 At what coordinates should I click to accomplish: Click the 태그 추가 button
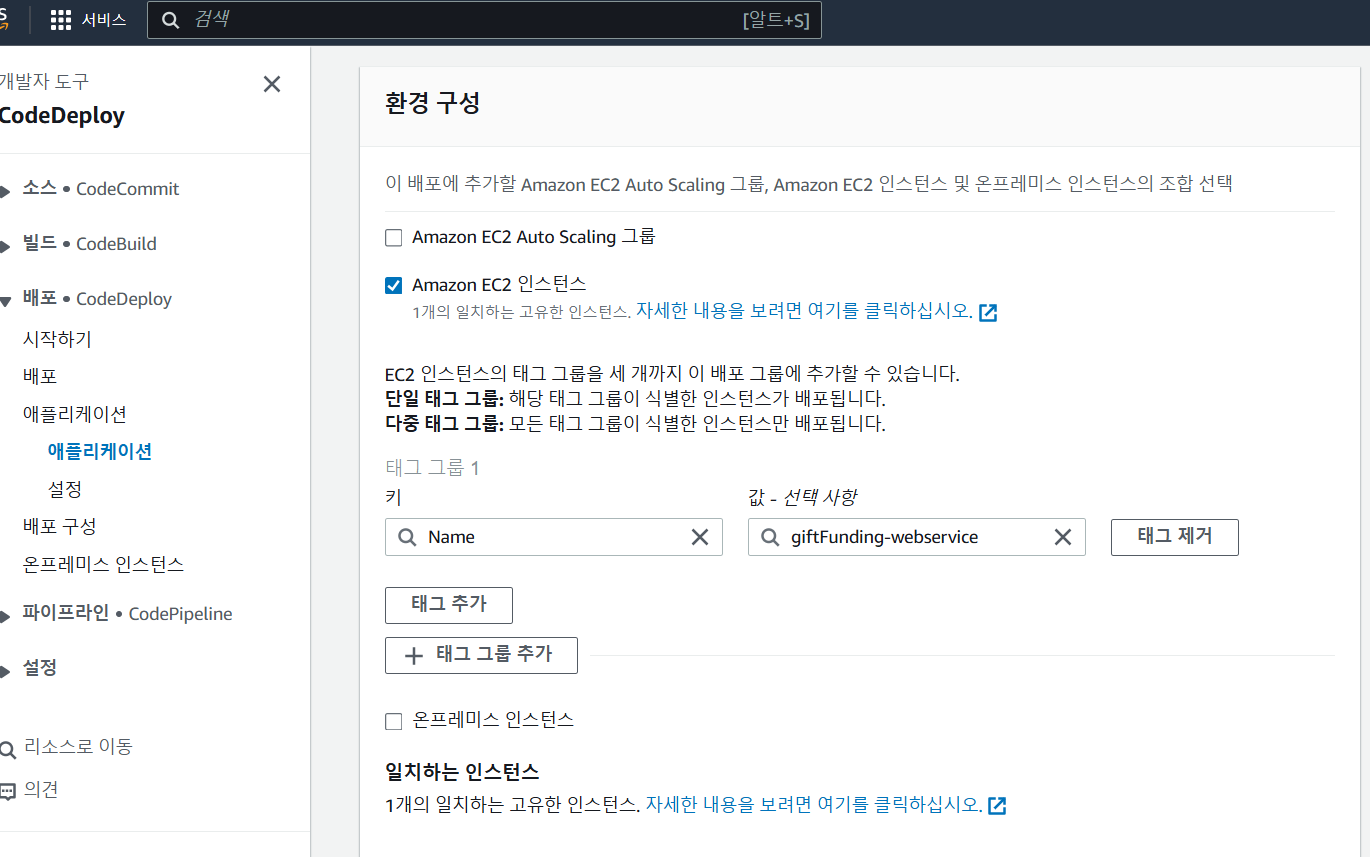coord(449,605)
